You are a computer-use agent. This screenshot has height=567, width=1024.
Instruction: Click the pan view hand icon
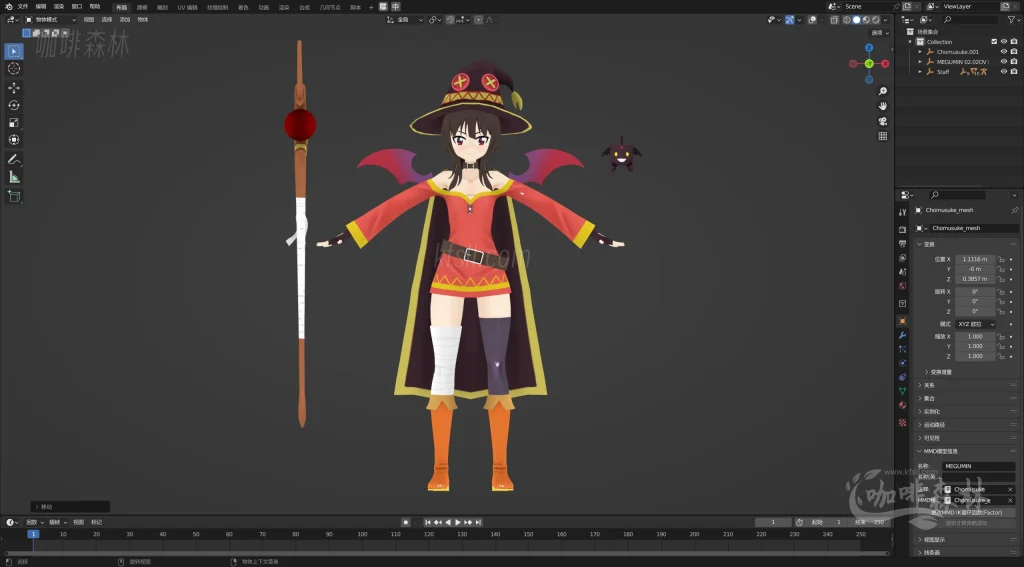883,106
